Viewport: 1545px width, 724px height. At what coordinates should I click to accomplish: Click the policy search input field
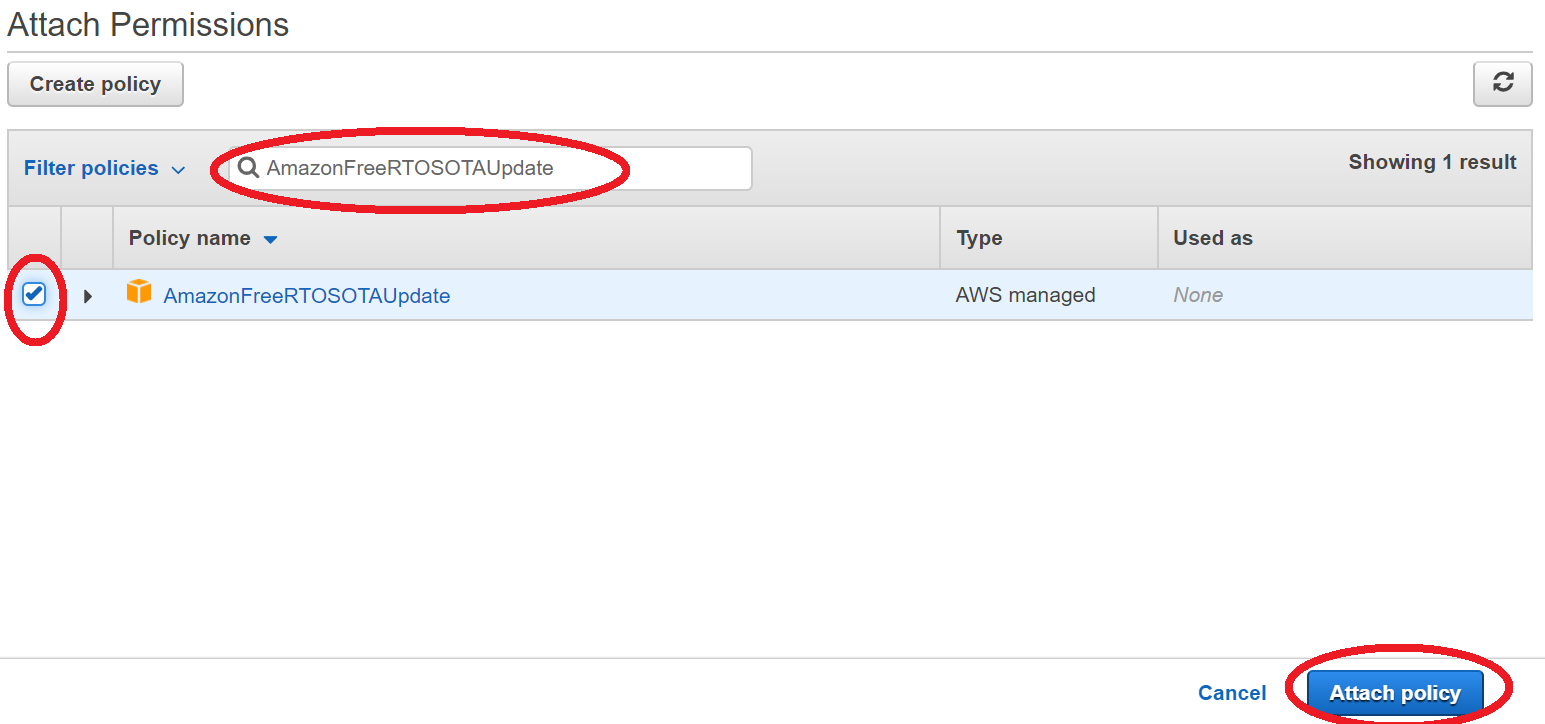(490, 168)
